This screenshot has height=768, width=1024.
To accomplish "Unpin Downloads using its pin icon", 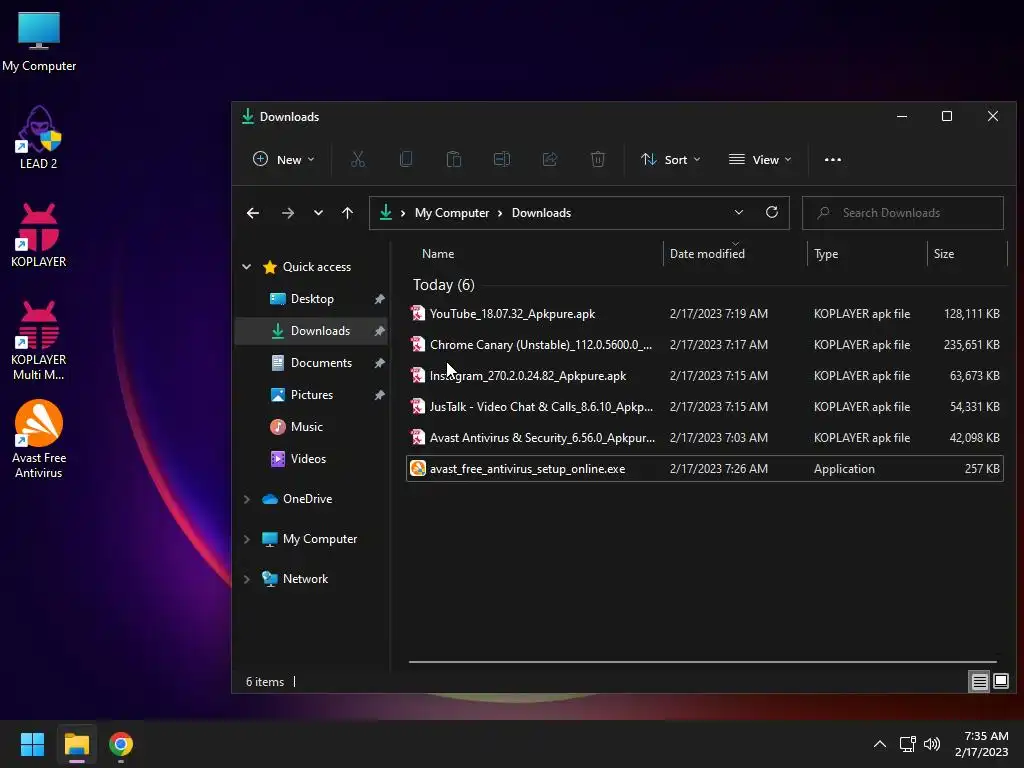I will pyautogui.click(x=379, y=331).
